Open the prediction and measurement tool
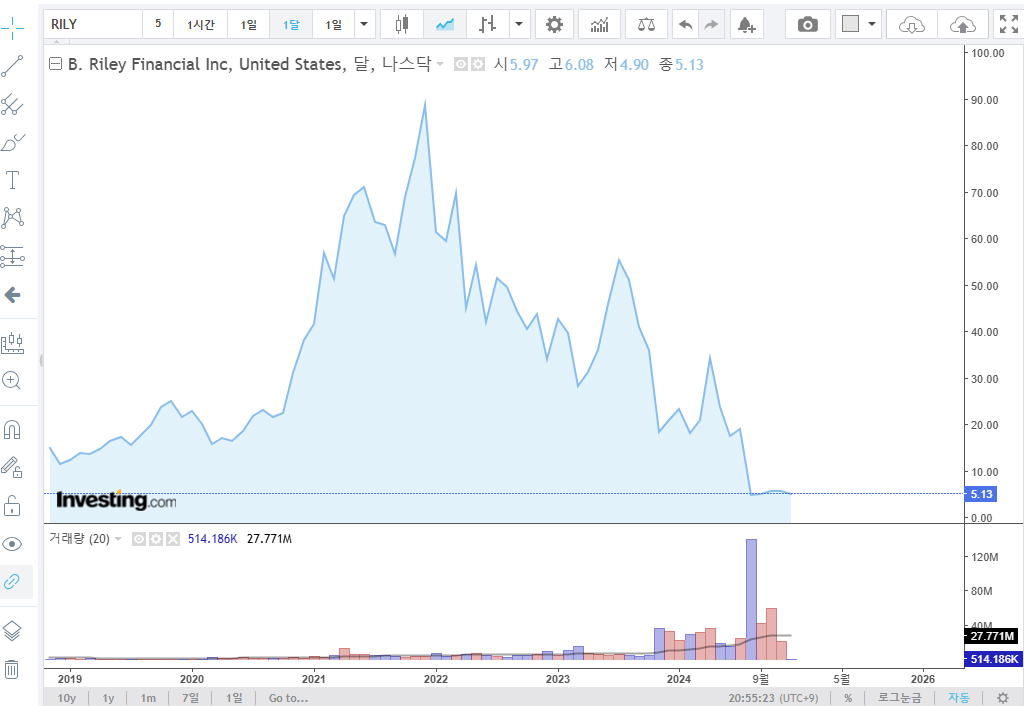Screen dimensions: 1024x706 (x=12, y=257)
